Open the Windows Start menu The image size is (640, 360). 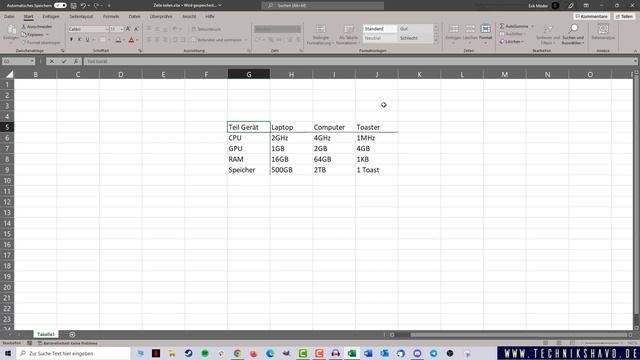[8, 353]
